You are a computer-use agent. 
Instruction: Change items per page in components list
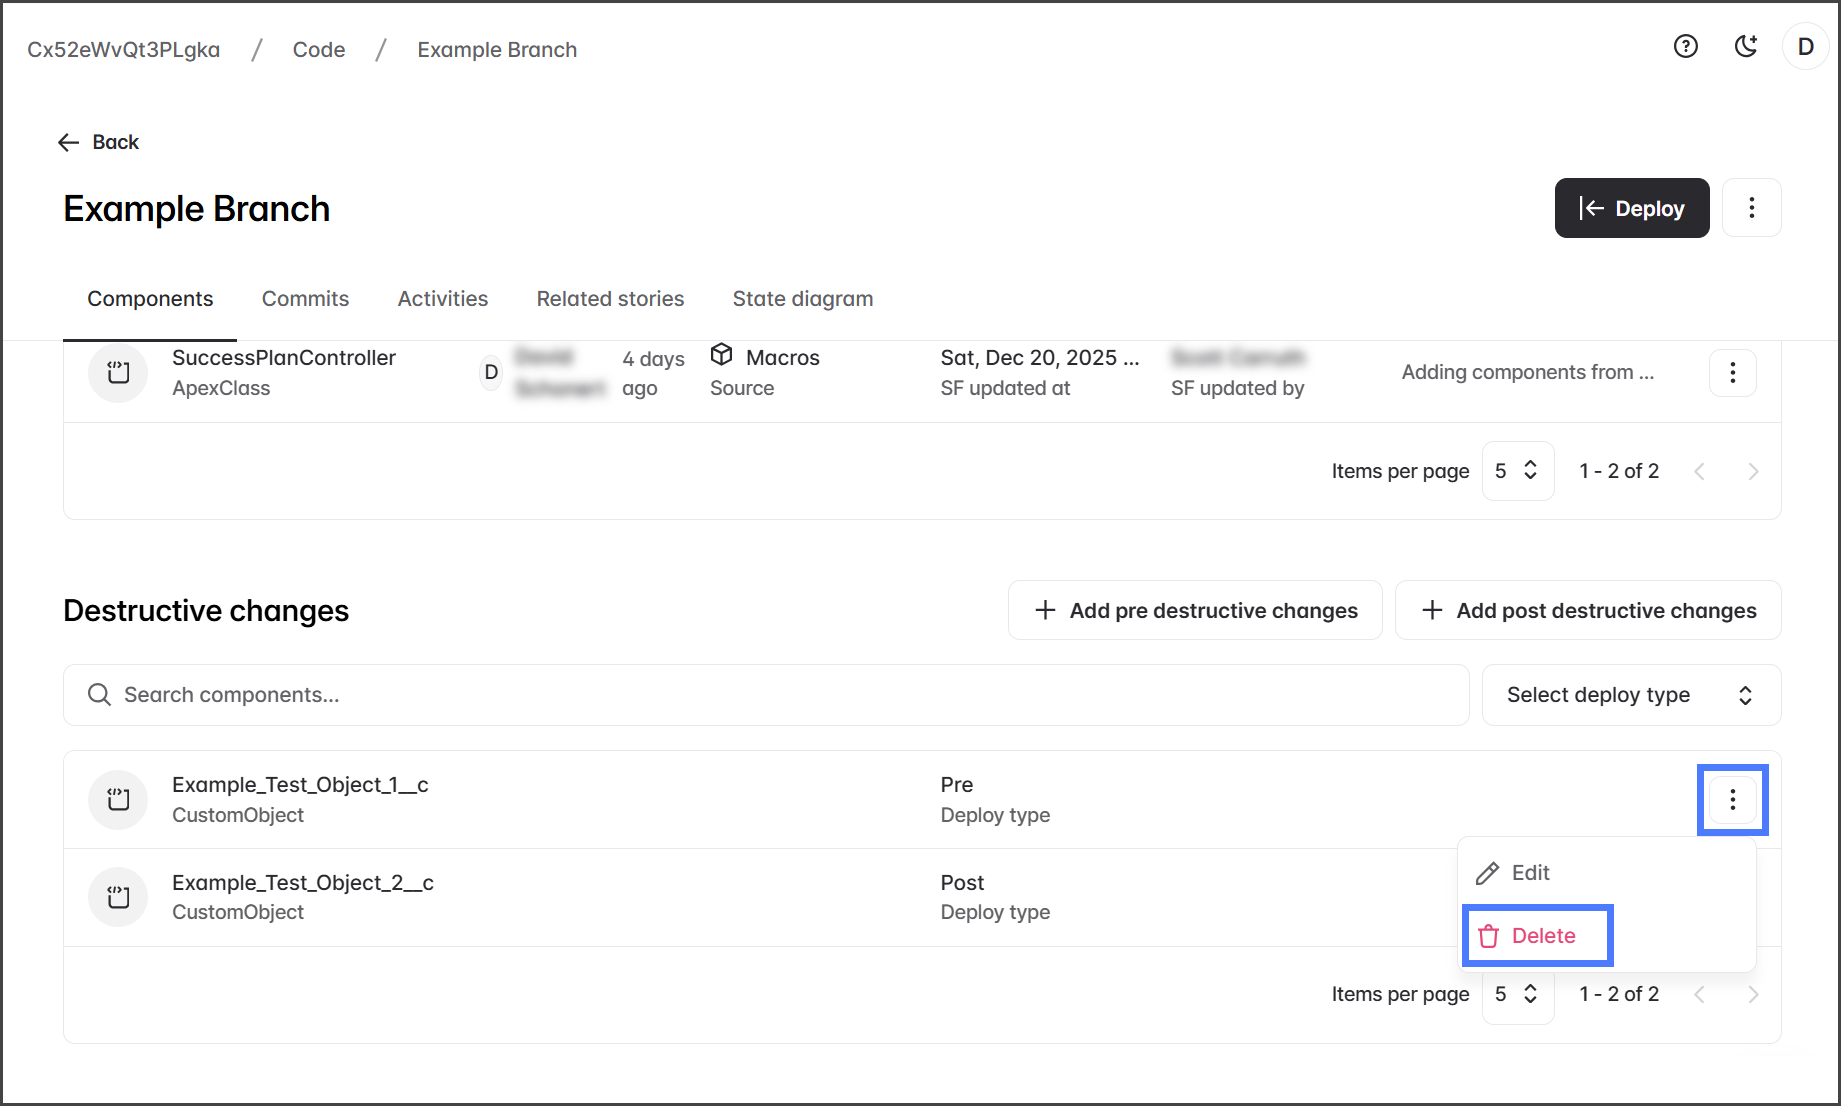pos(1517,471)
